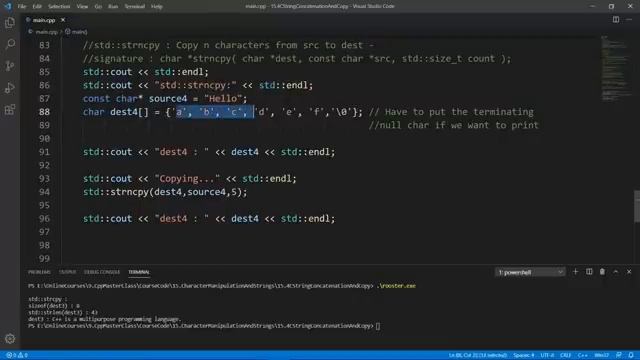Click the code minimap overview
Image resolution: width=640 pixels, height=360 pixels.
(616, 69)
